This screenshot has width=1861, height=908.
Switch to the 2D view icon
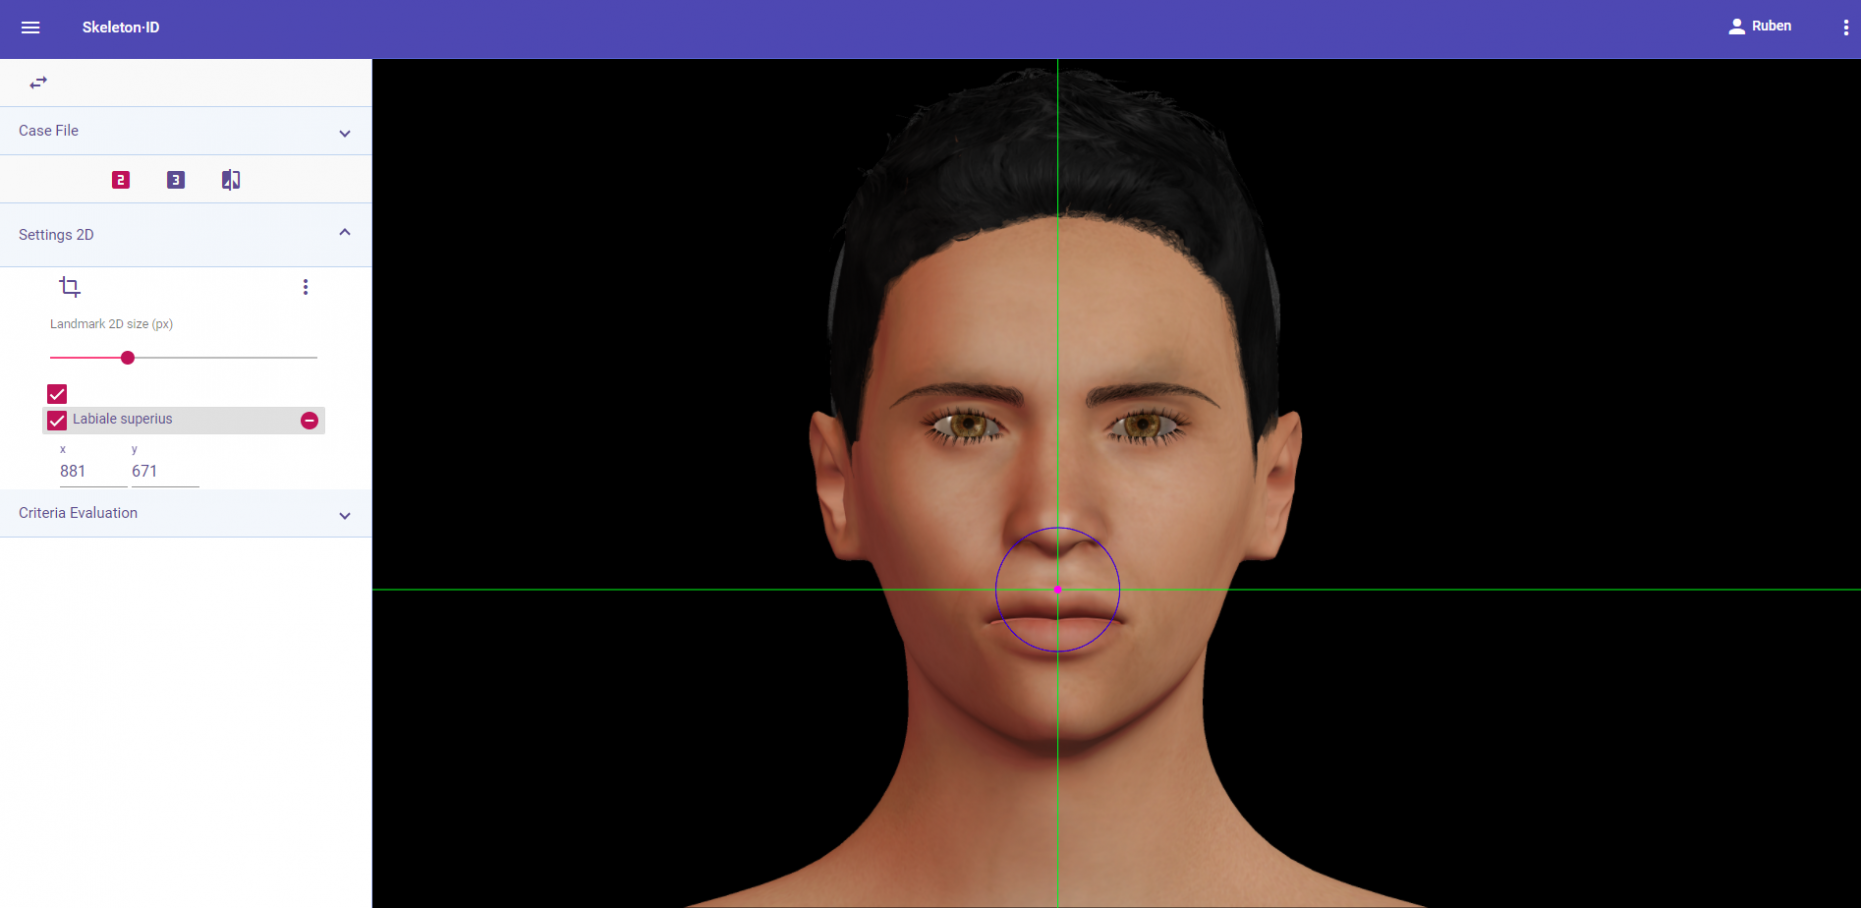(121, 180)
